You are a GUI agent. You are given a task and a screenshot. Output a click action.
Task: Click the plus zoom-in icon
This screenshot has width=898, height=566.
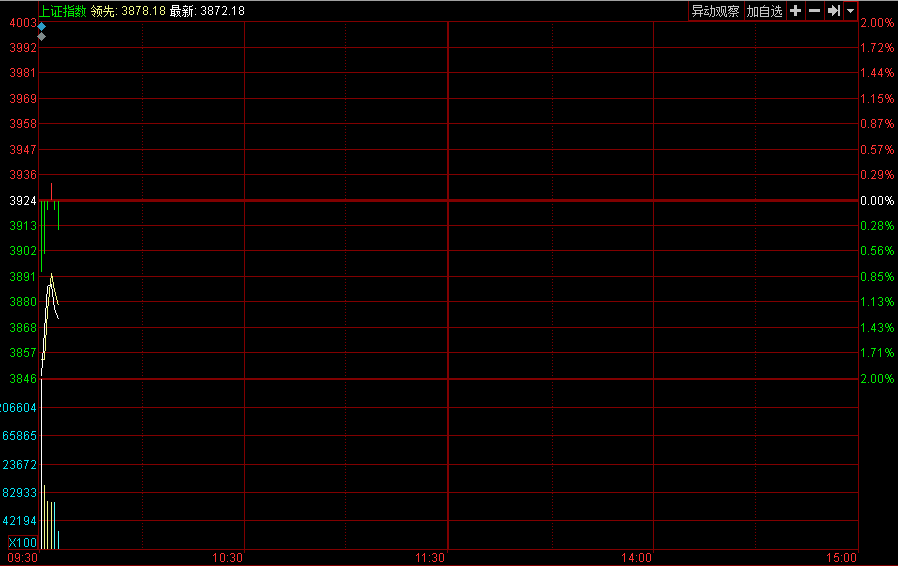796,11
